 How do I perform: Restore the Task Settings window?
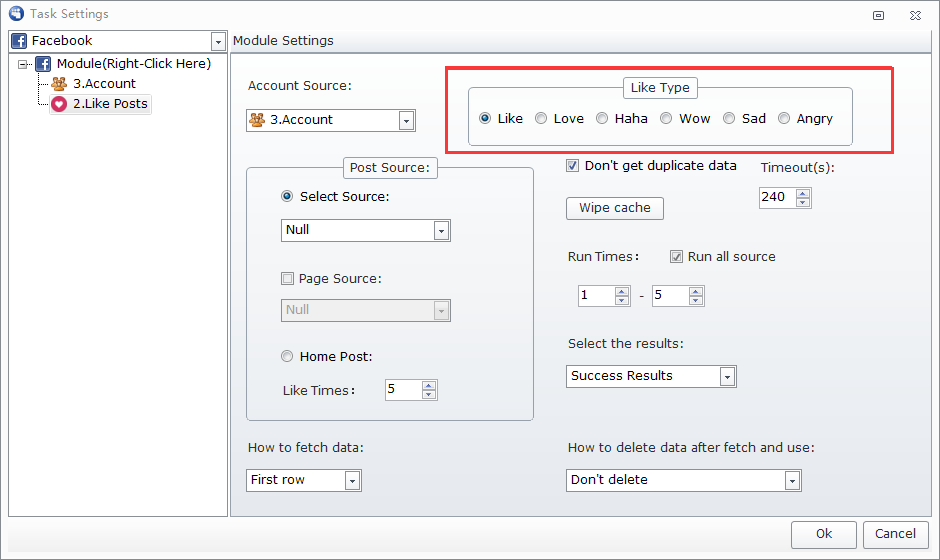coord(878,16)
